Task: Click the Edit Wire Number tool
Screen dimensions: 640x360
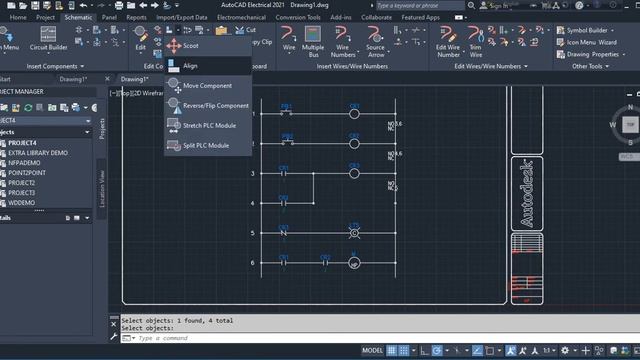Action: 448,41
